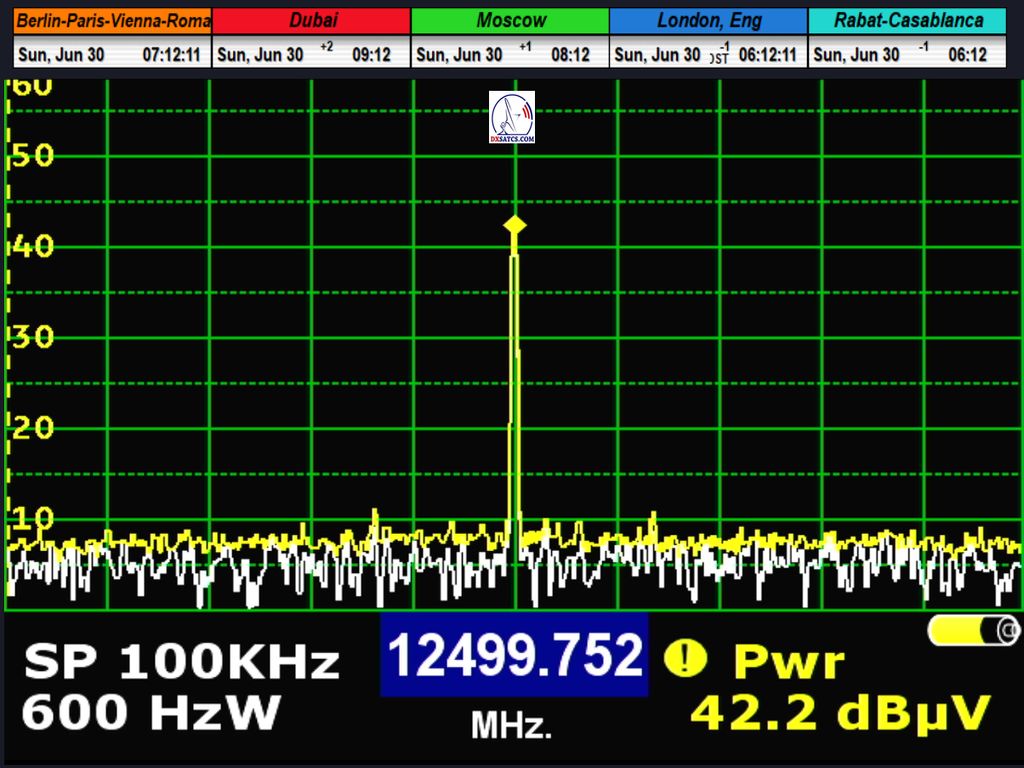Click the SP 100KHz span setting
This screenshot has height=768, width=1024.
182,662
